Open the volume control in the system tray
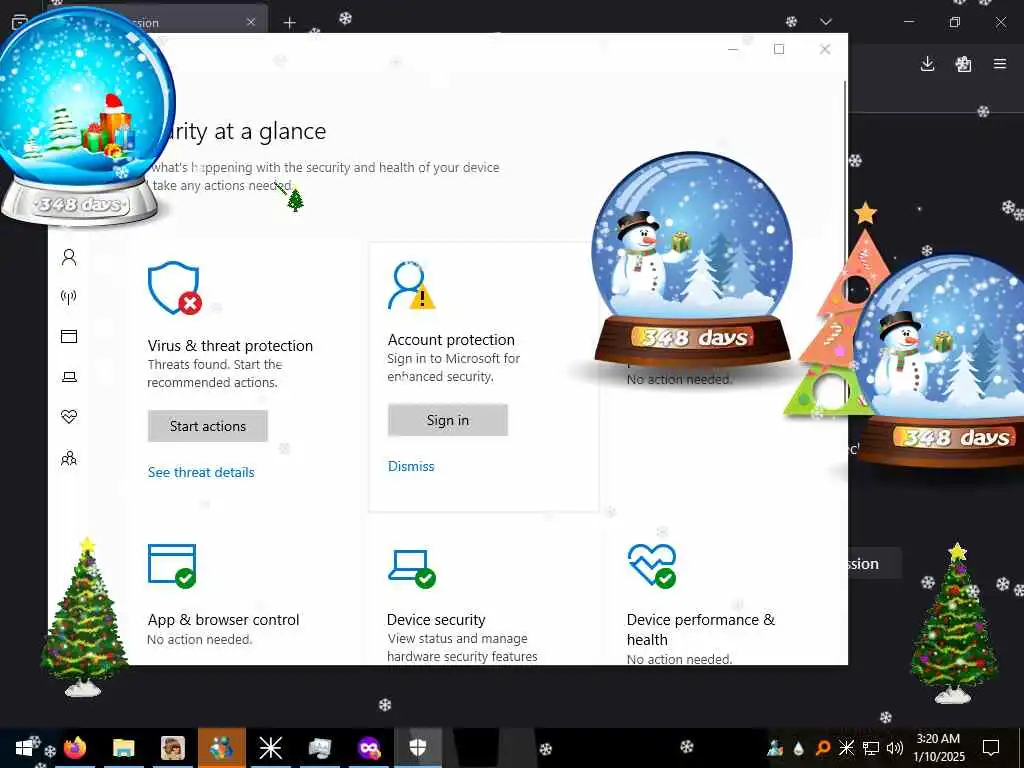The image size is (1024, 768). (895, 748)
